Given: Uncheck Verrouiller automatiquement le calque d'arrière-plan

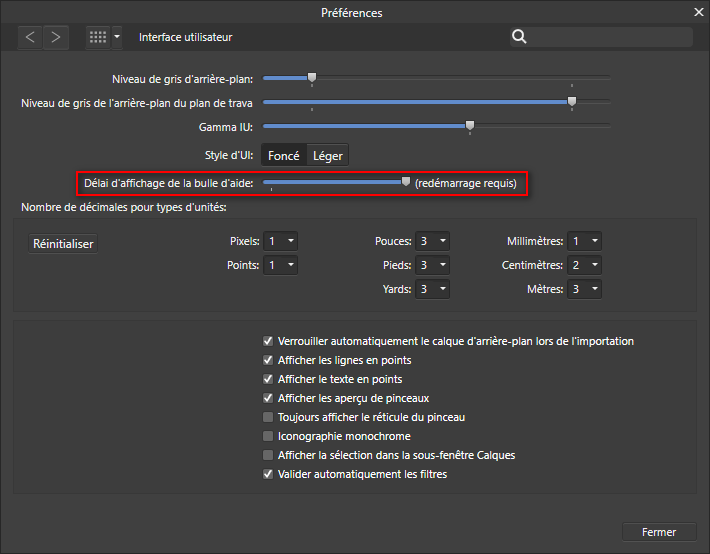Looking at the screenshot, I should [x=268, y=341].
